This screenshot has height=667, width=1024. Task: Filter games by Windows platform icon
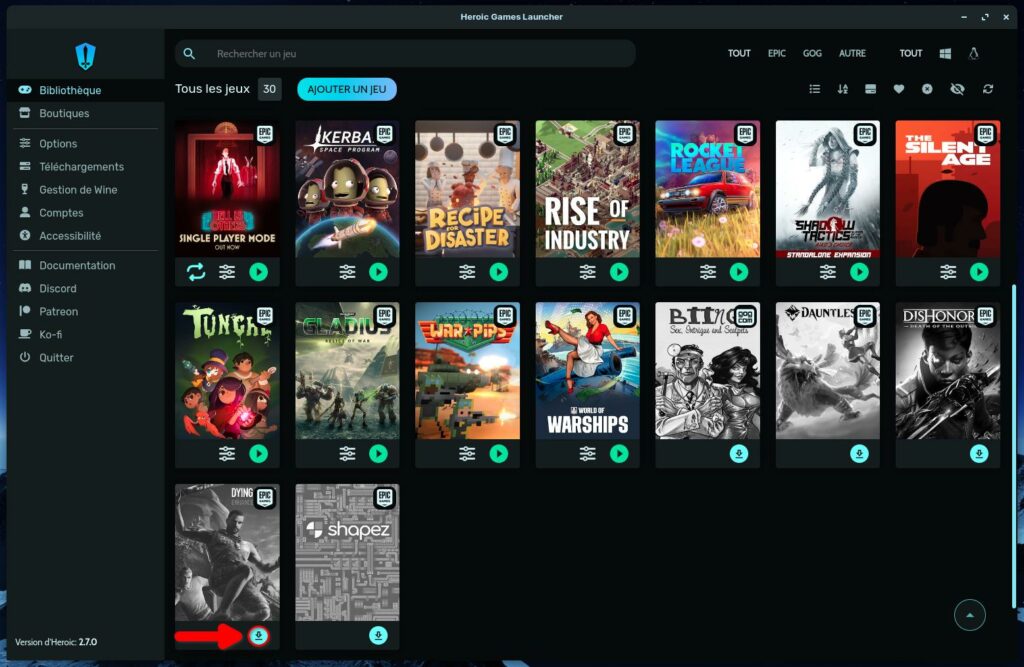[x=945, y=53]
